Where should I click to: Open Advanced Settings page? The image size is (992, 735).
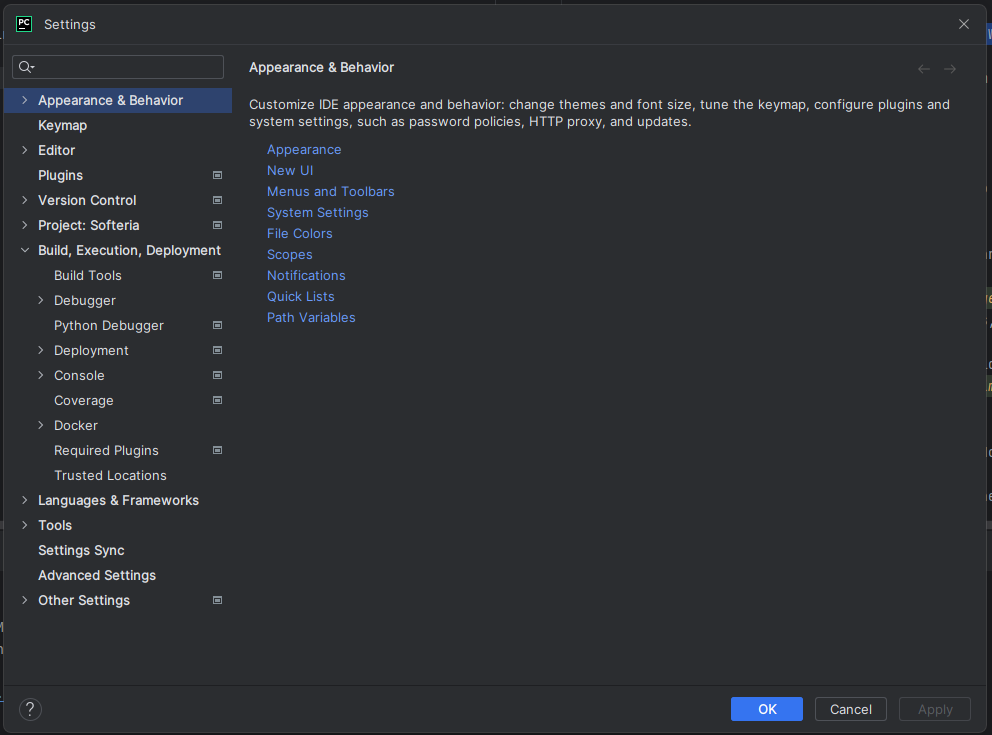[97, 575]
